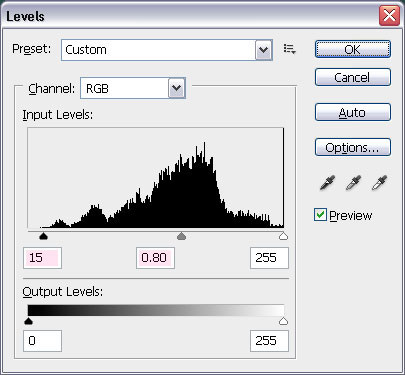Click the input highlight field showing 255
The height and width of the screenshot is (375, 405).
point(269,258)
